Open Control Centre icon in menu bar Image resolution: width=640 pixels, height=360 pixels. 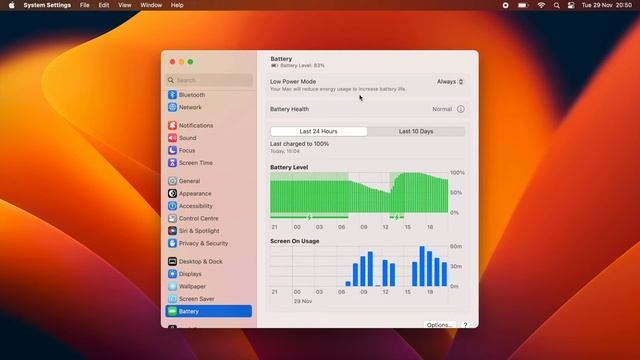pyautogui.click(x=571, y=5)
